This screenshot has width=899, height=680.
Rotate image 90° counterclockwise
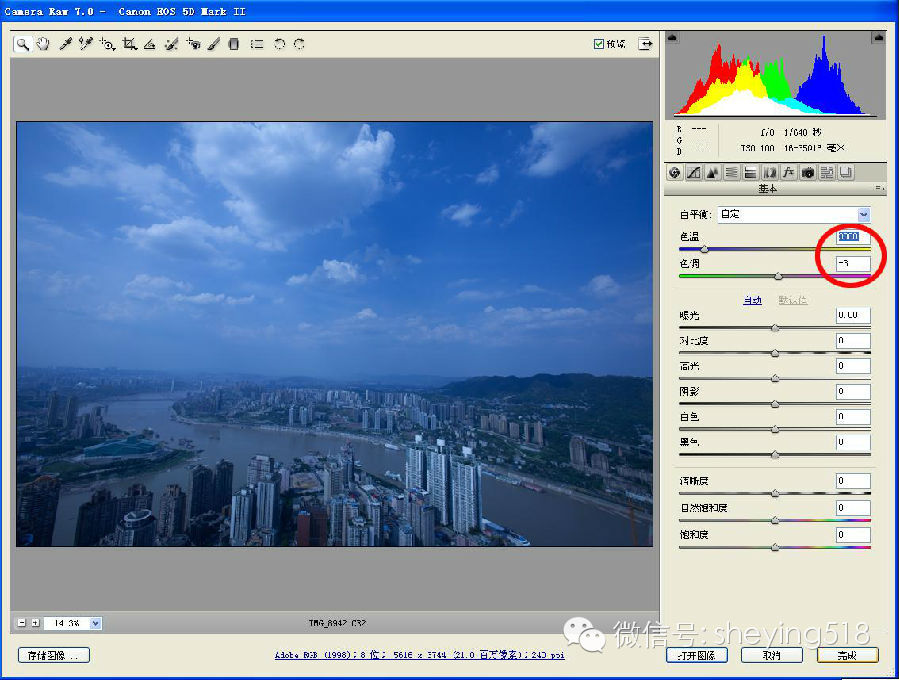(279, 44)
